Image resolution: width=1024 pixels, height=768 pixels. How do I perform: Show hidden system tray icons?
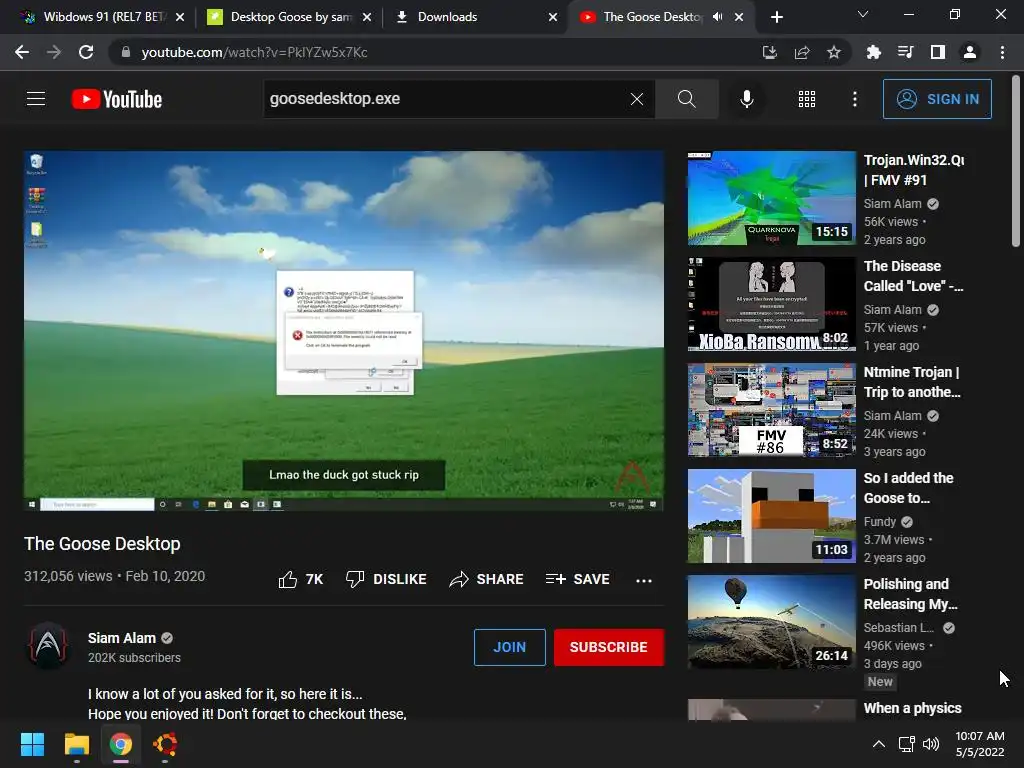[x=879, y=744]
